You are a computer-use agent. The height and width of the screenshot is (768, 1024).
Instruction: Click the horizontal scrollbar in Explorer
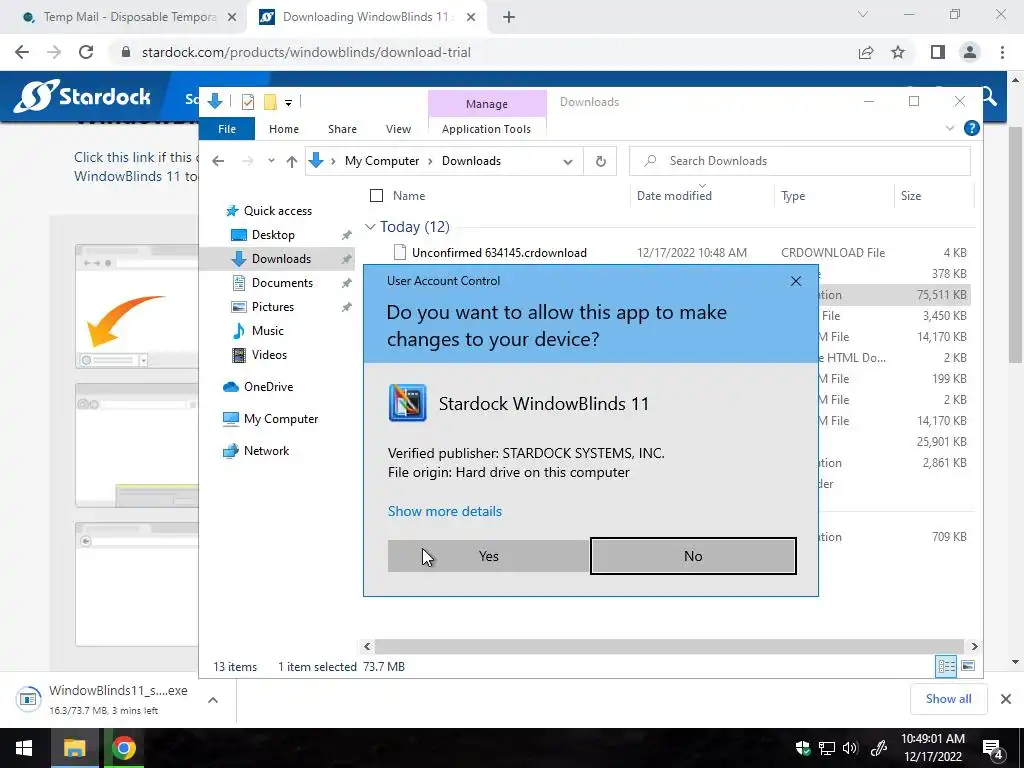[669, 646]
